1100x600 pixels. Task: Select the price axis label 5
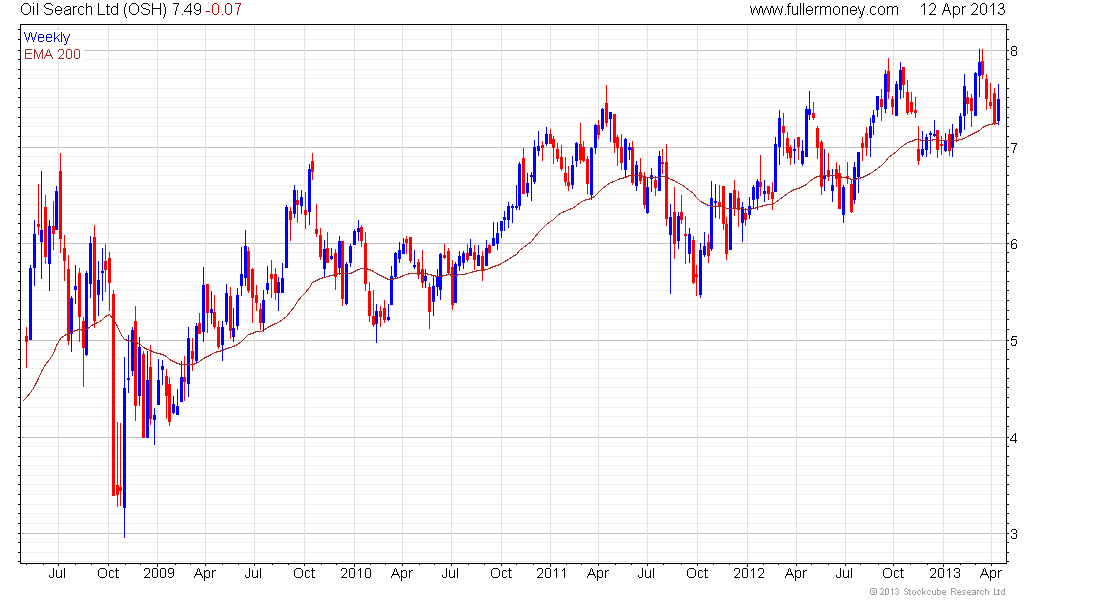1014,341
